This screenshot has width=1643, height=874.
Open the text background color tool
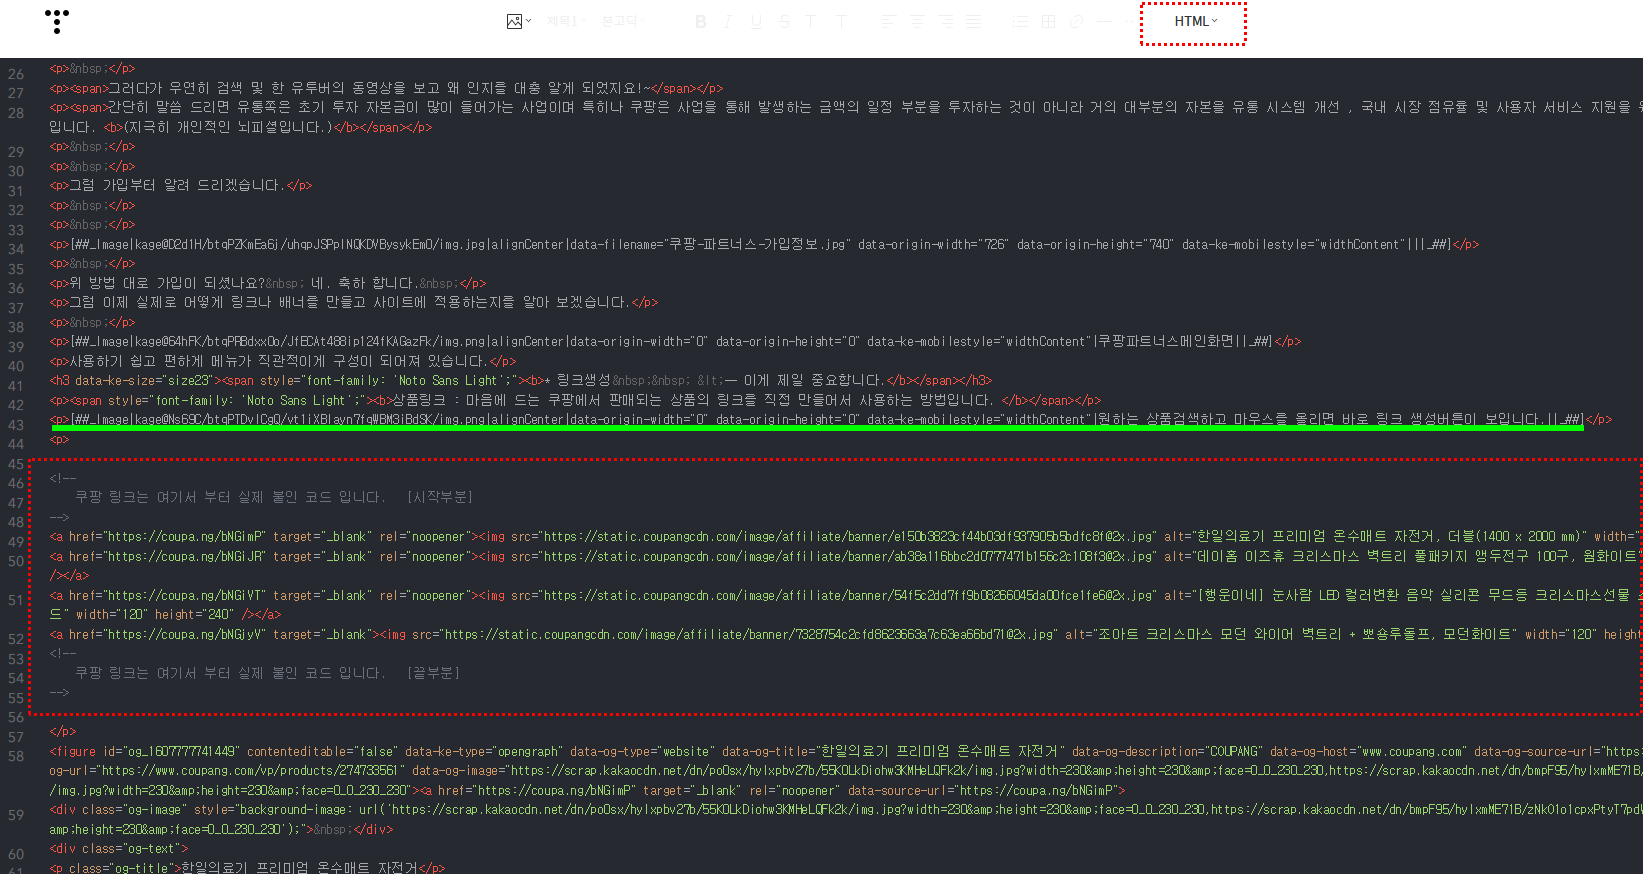coord(842,21)
